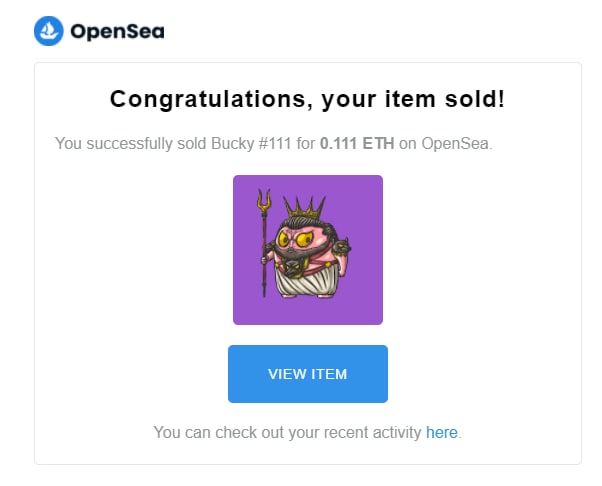Click the white skirt on Bucky character

pos(307,280)
